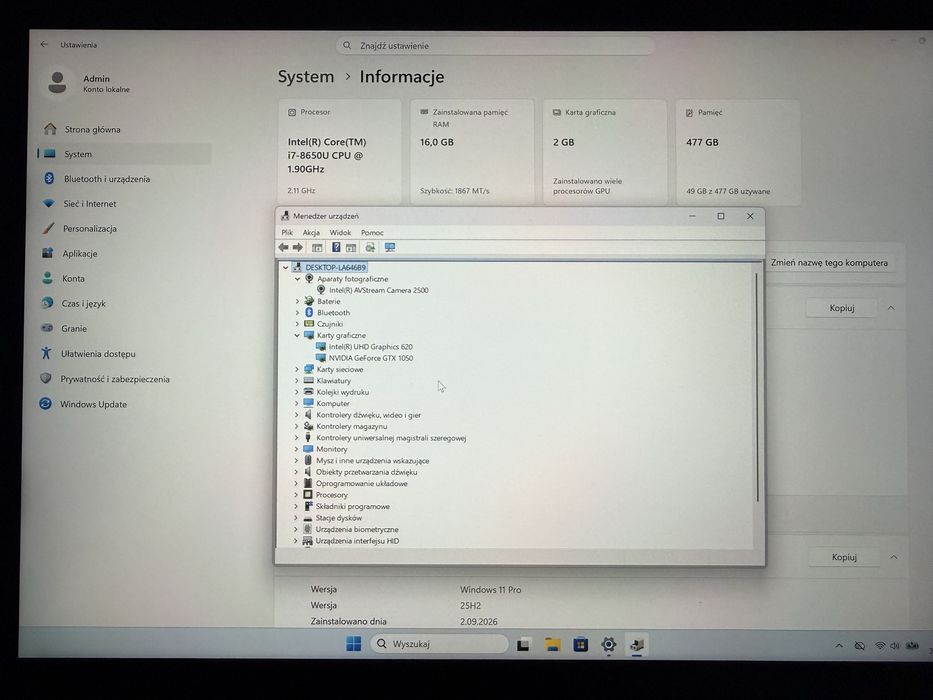933x700 pixels.
Task: Expand the Urządzenia biometryczne node
Action: tap(296, 529)
